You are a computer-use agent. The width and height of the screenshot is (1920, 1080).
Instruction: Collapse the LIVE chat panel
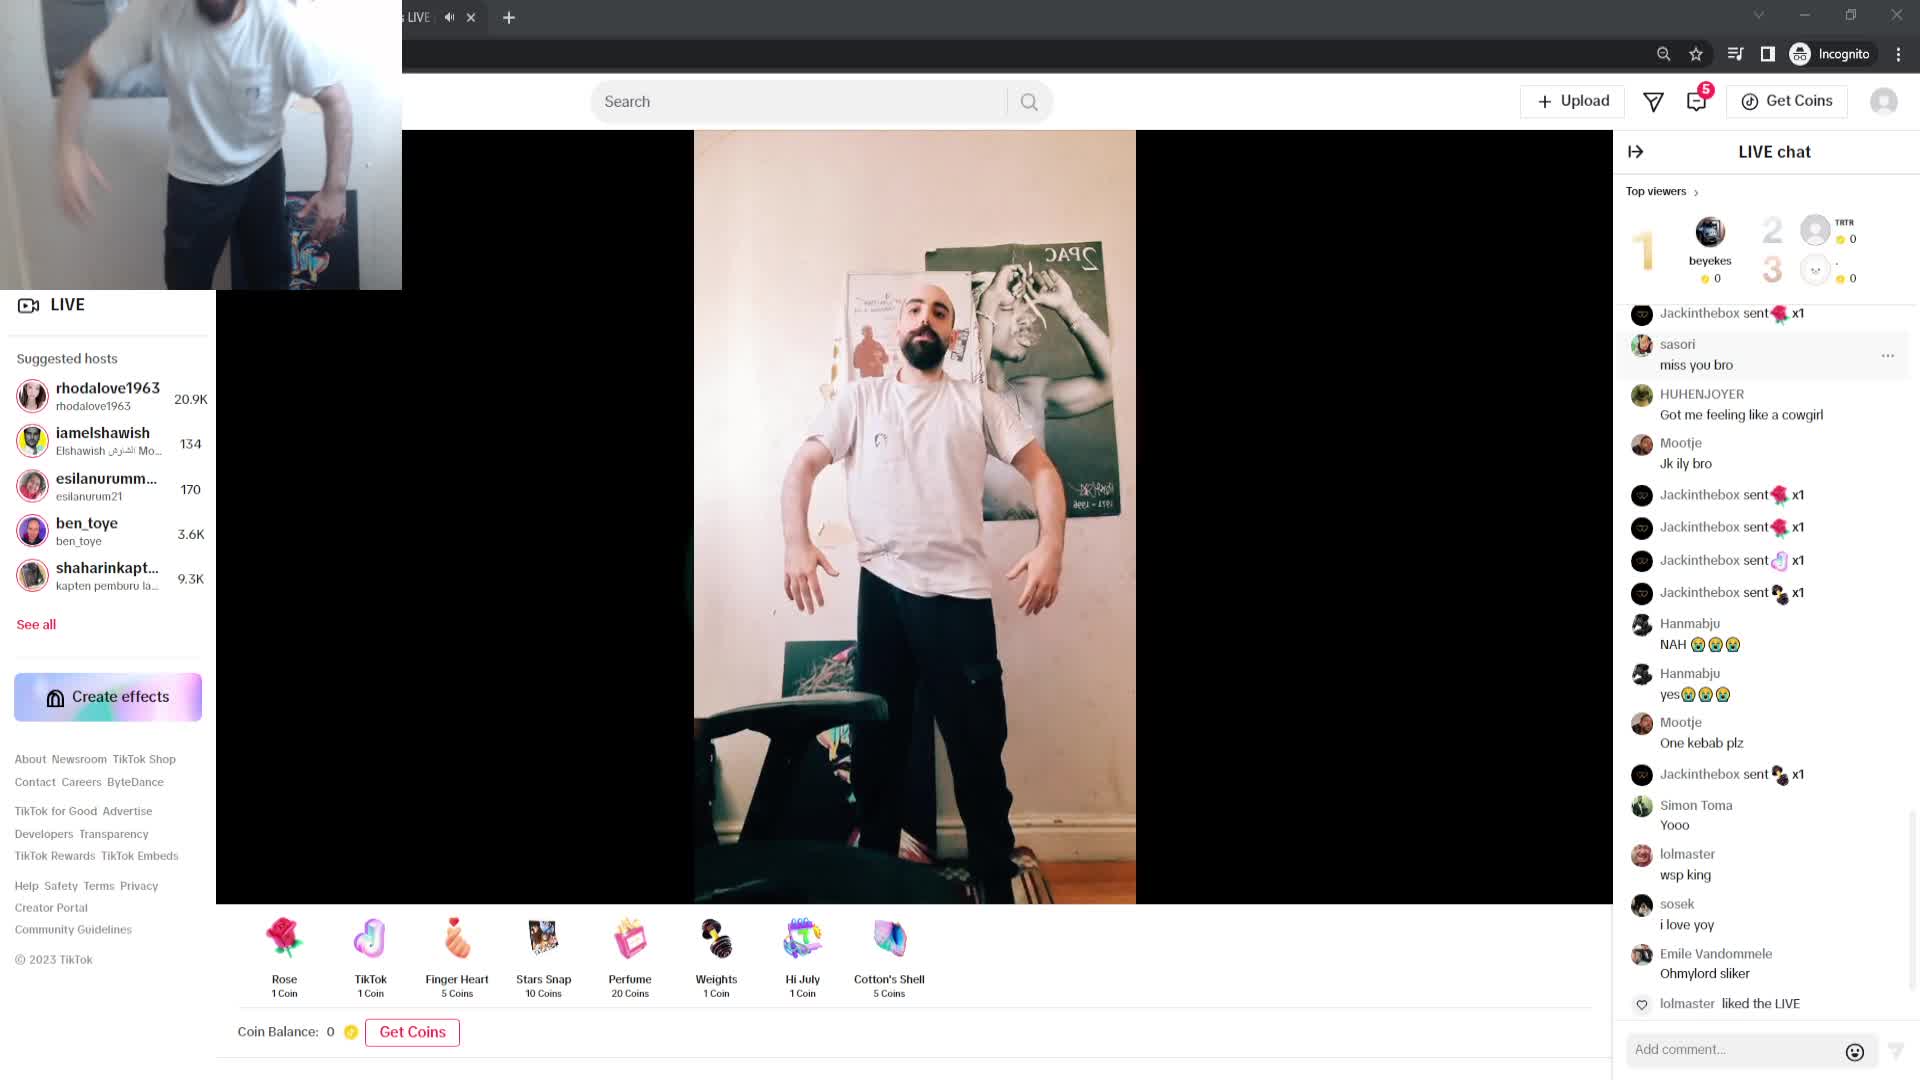pyautogui.click(x=1636, y=152)
